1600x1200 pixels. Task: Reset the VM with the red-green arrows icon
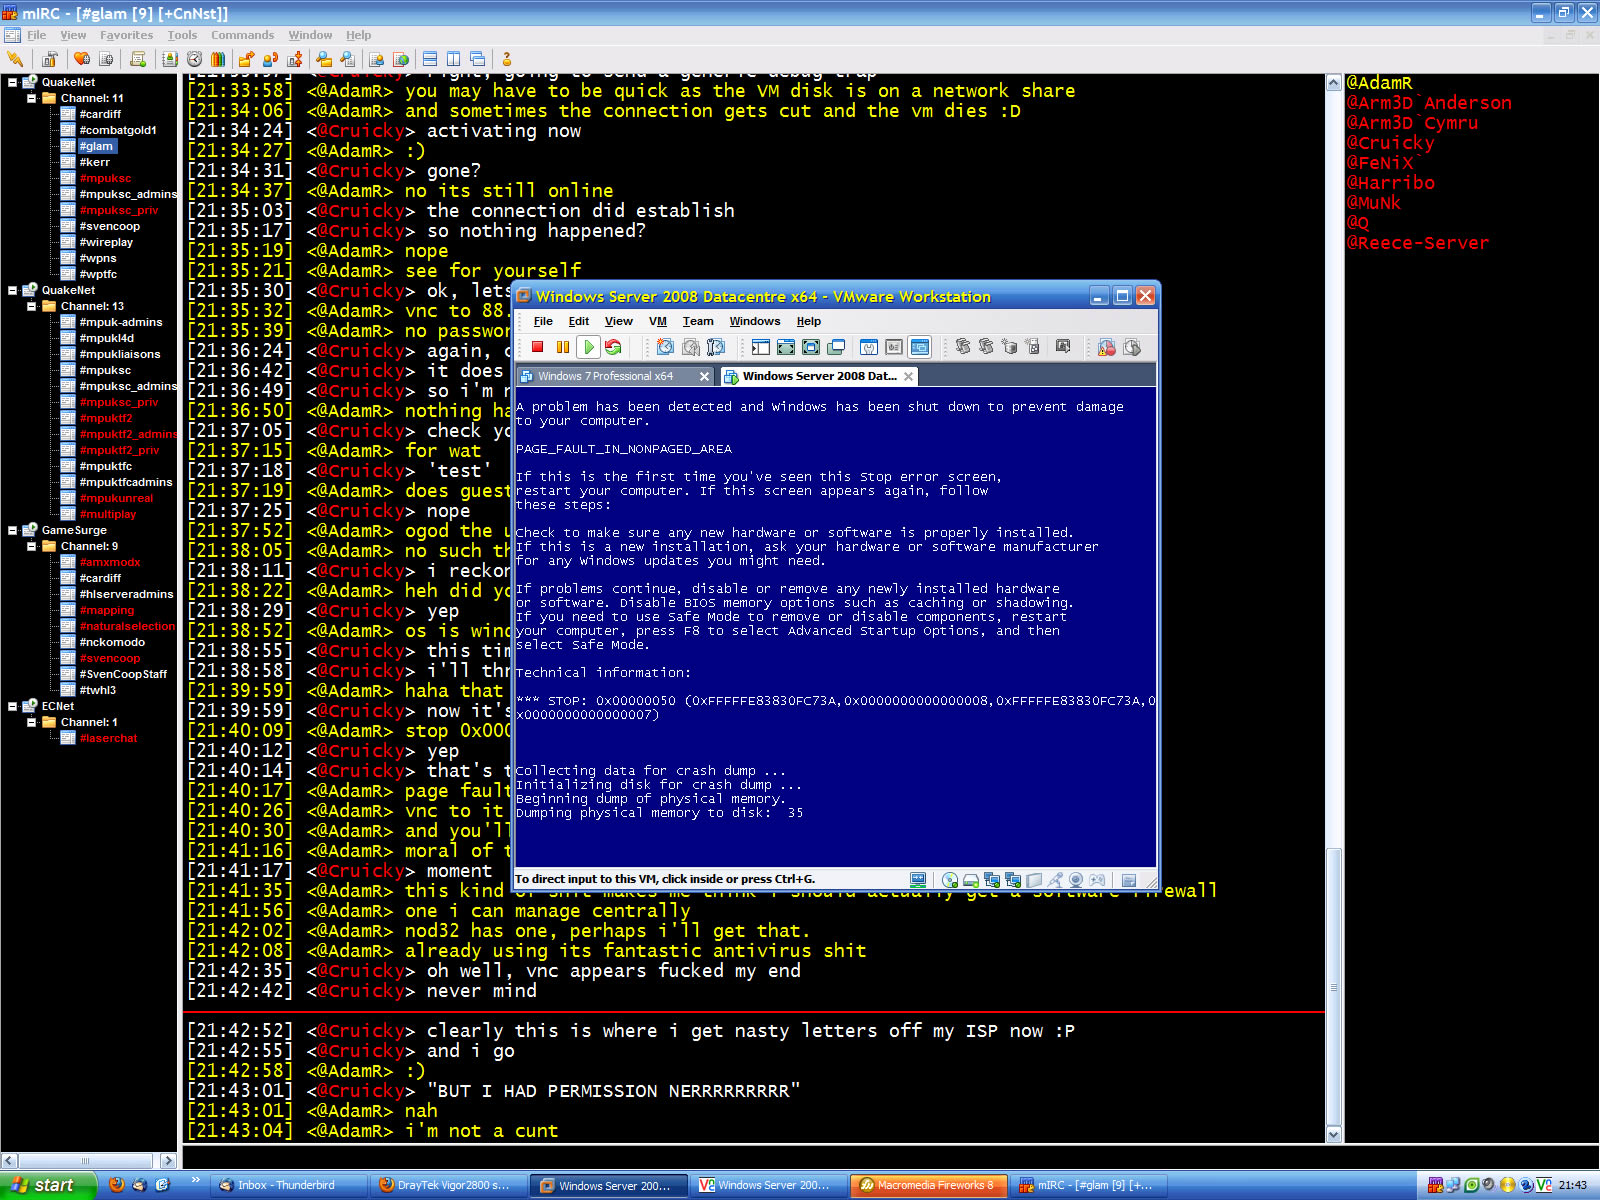pyautogui.click(x=613, y=347)
